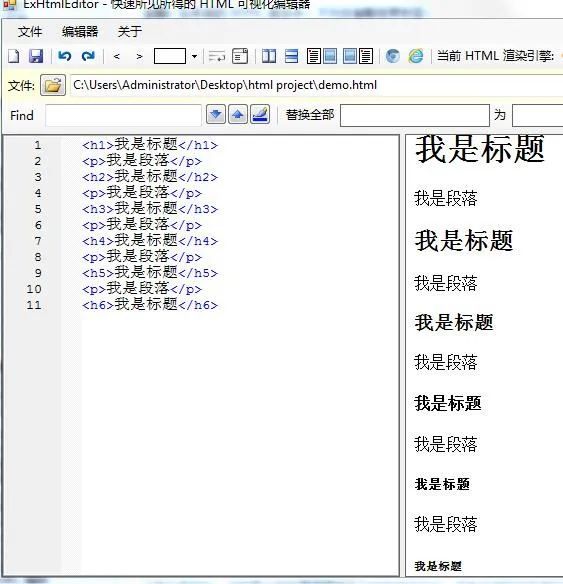Switch to side-by-side vertical split layout

click(269, 56)
